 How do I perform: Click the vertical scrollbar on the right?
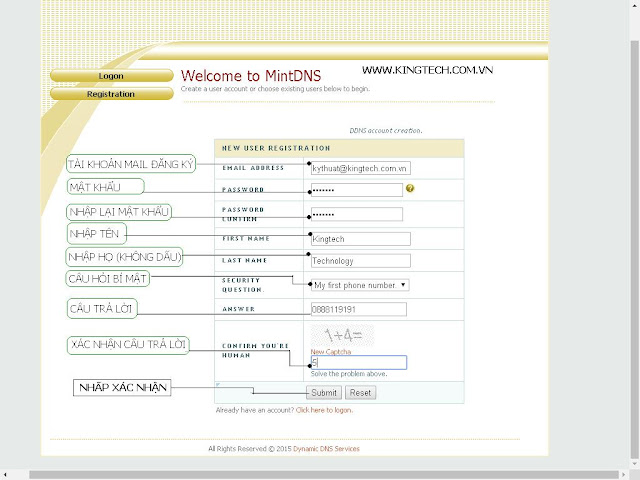pyautogui.click(x=634, y=249)
